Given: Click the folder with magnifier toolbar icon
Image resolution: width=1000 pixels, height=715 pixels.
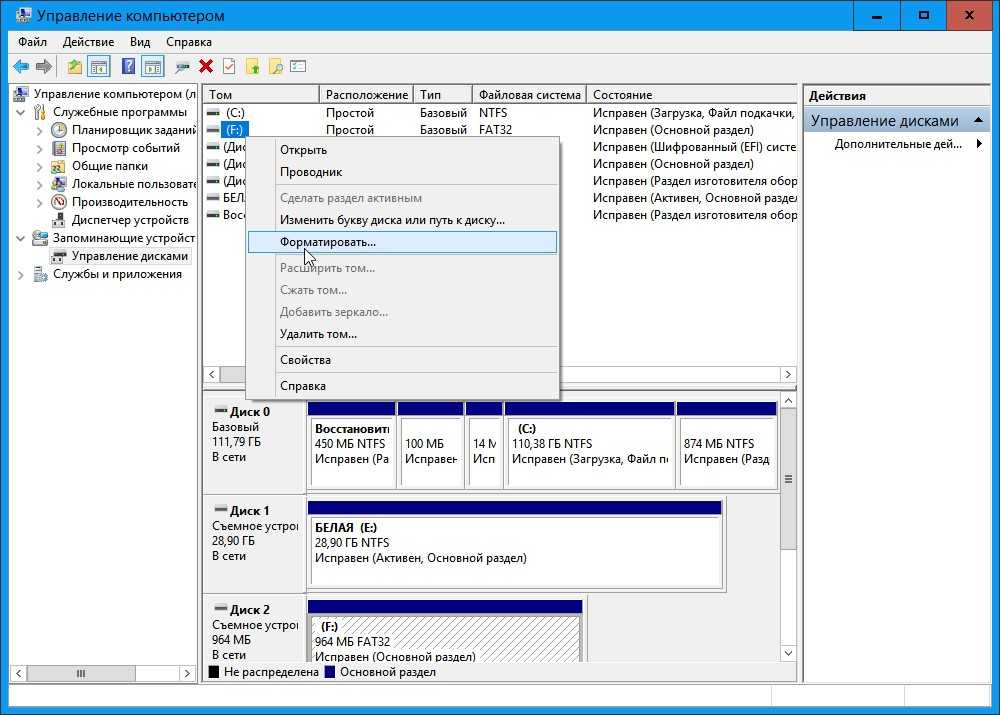Looking at the screenshot, I should coord(275,67).
